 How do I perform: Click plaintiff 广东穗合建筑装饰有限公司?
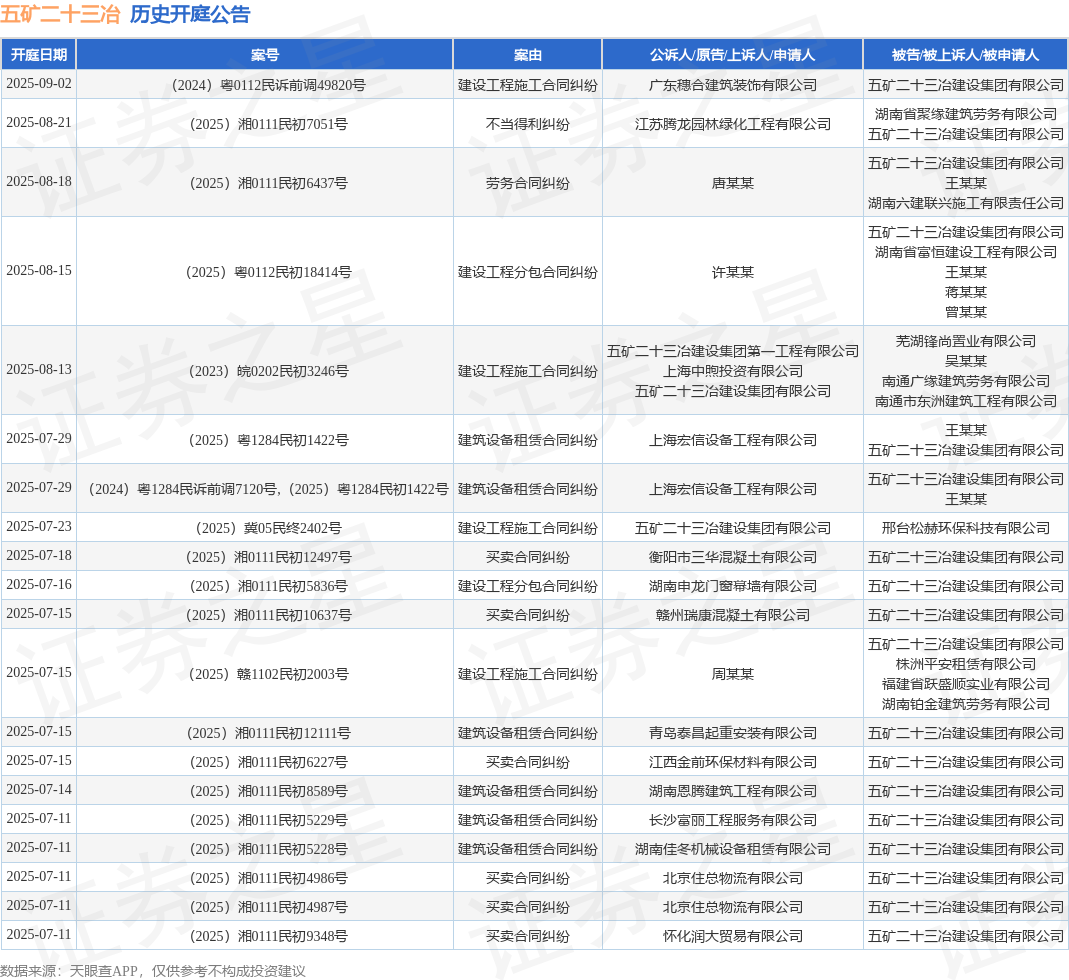point(733,85)
